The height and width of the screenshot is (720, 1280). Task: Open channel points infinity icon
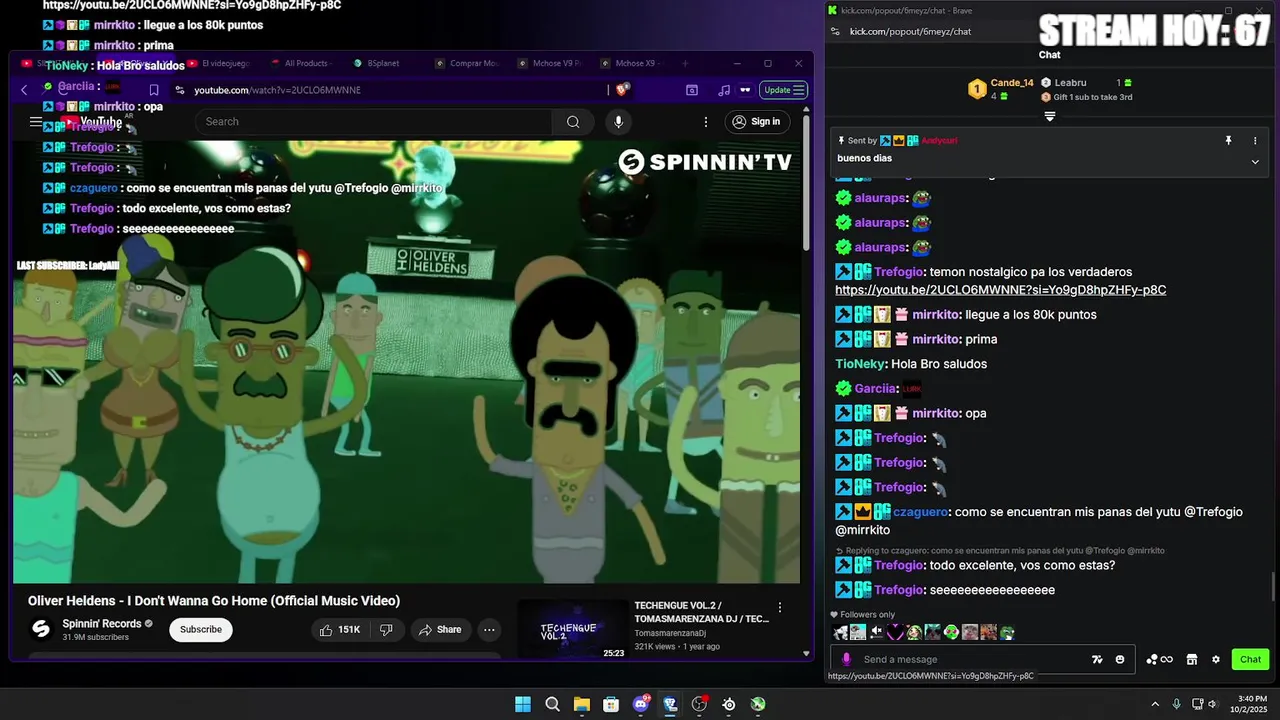pyautogui.click(x=1160, y=659)
